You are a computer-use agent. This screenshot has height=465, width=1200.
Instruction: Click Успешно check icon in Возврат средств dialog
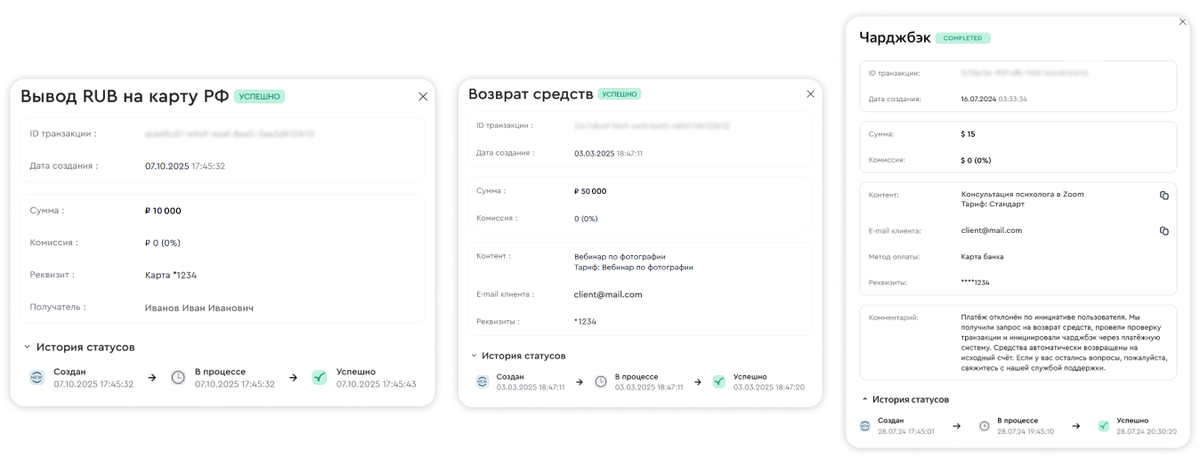pyautogui.click(x=718, y=382)
